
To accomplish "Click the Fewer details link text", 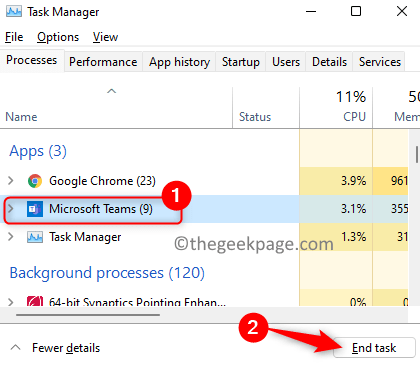I will coord(66,348).
